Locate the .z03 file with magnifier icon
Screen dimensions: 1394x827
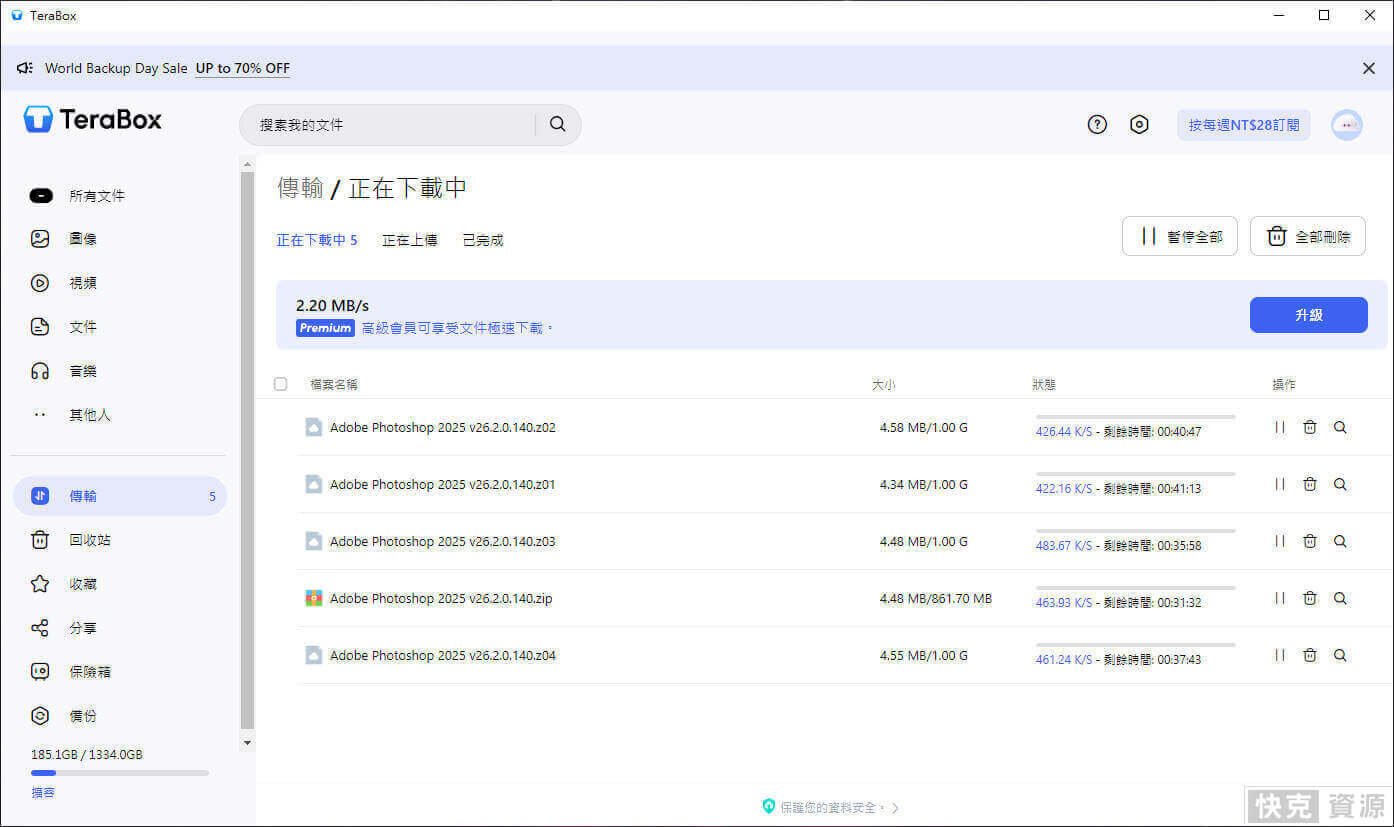[1340, 541]
